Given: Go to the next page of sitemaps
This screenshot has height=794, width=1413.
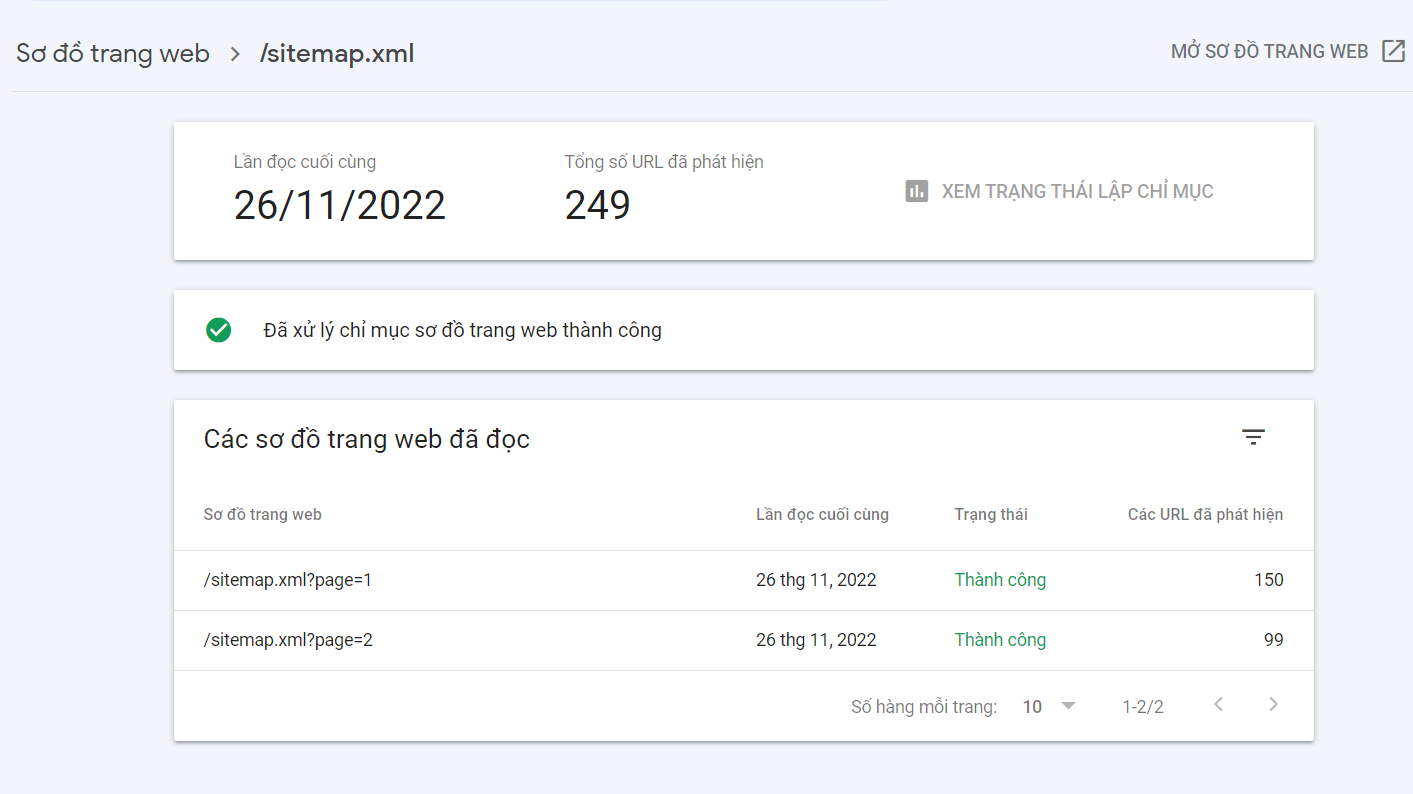Looking at the screenshot, I should (x=1273, y=705).
